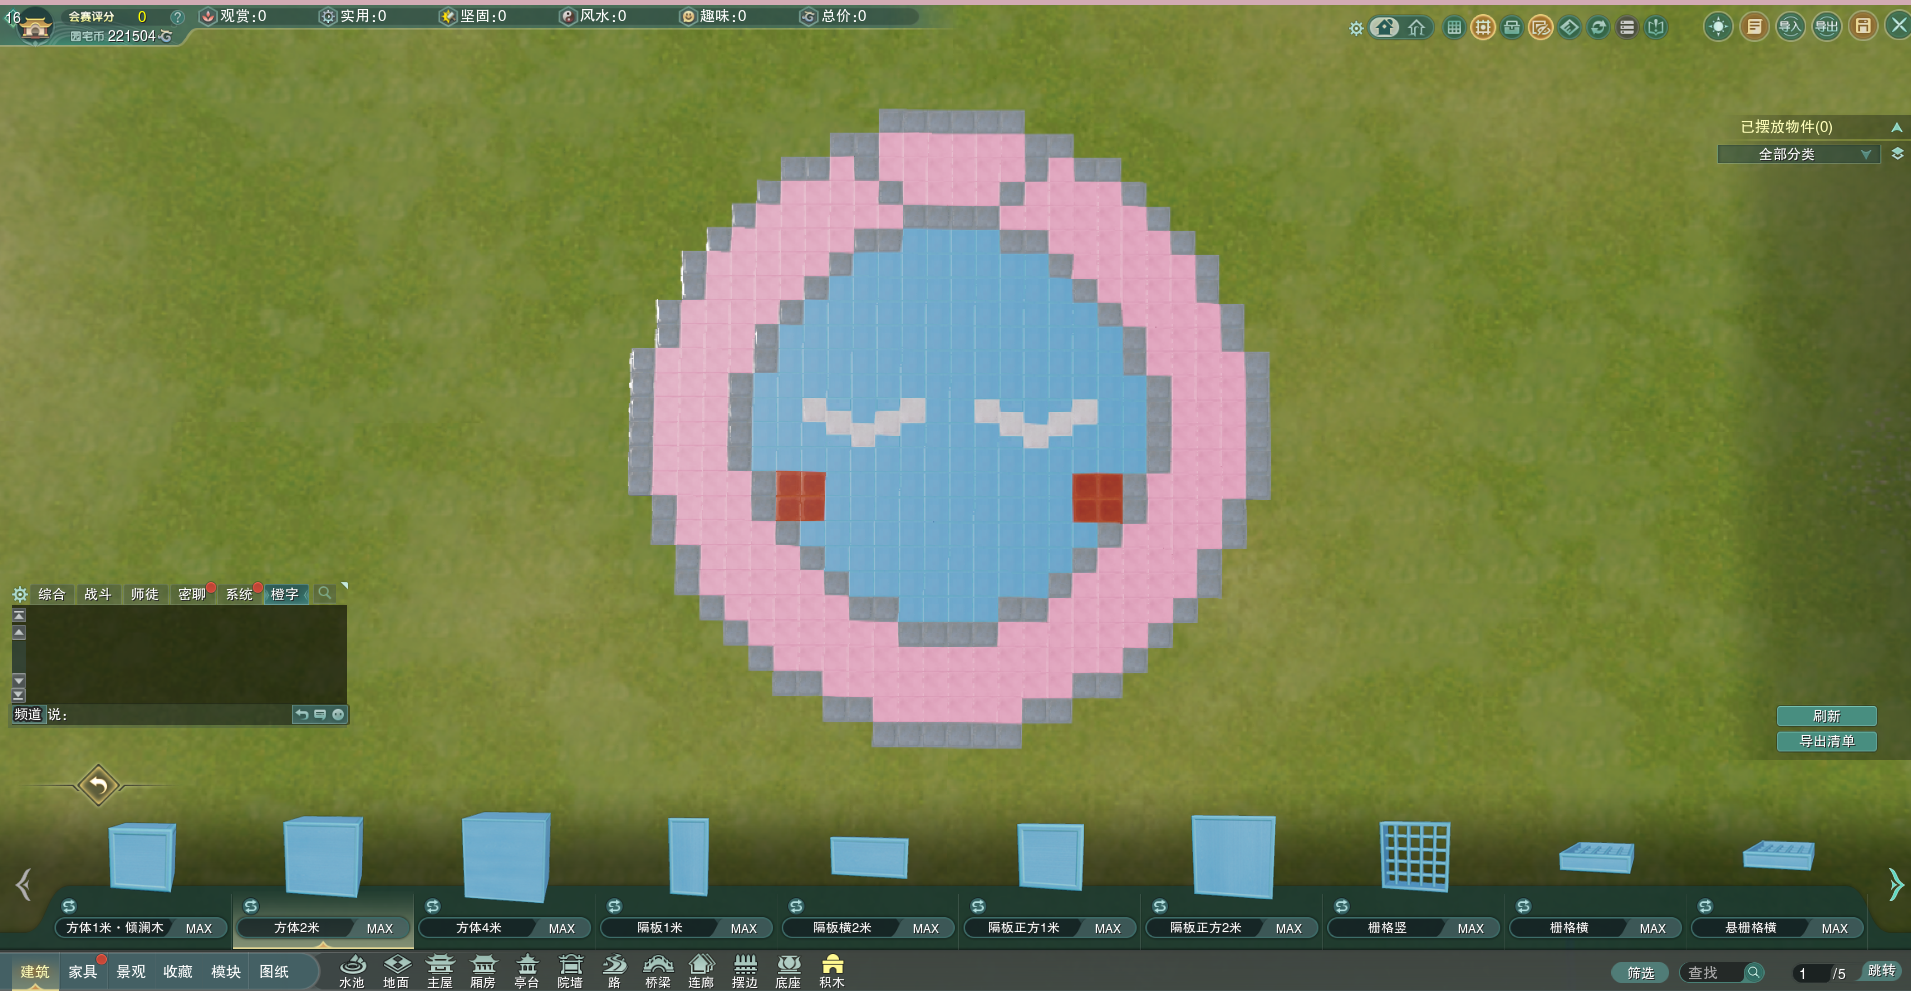This screenshot has width=1911, height=991.
Task: Jump chat log to the top
Action: (19, 615)
